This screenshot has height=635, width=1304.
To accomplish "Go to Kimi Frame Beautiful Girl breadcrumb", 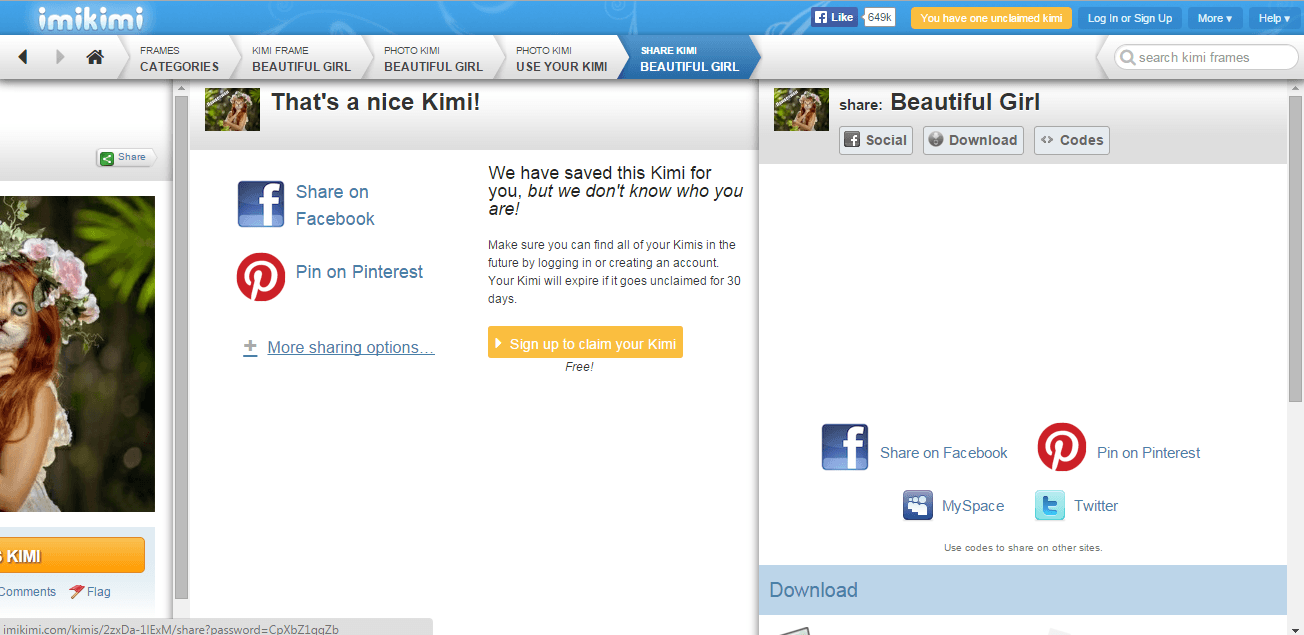I will (x=301, y=58).
